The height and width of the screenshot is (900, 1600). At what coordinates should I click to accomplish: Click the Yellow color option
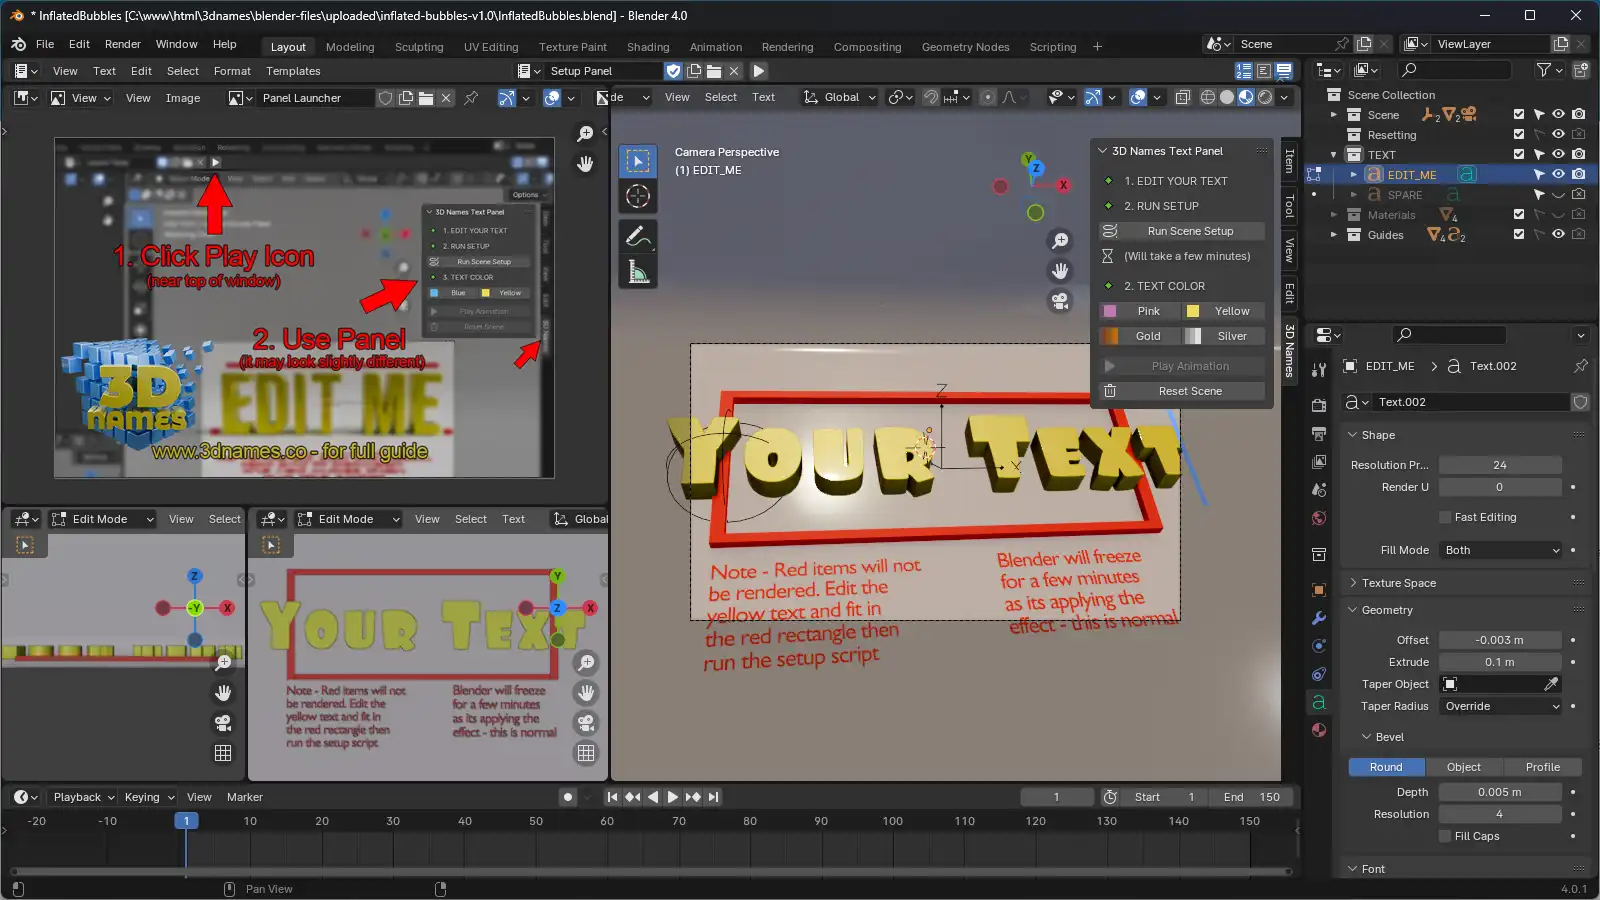[1224, 311]
